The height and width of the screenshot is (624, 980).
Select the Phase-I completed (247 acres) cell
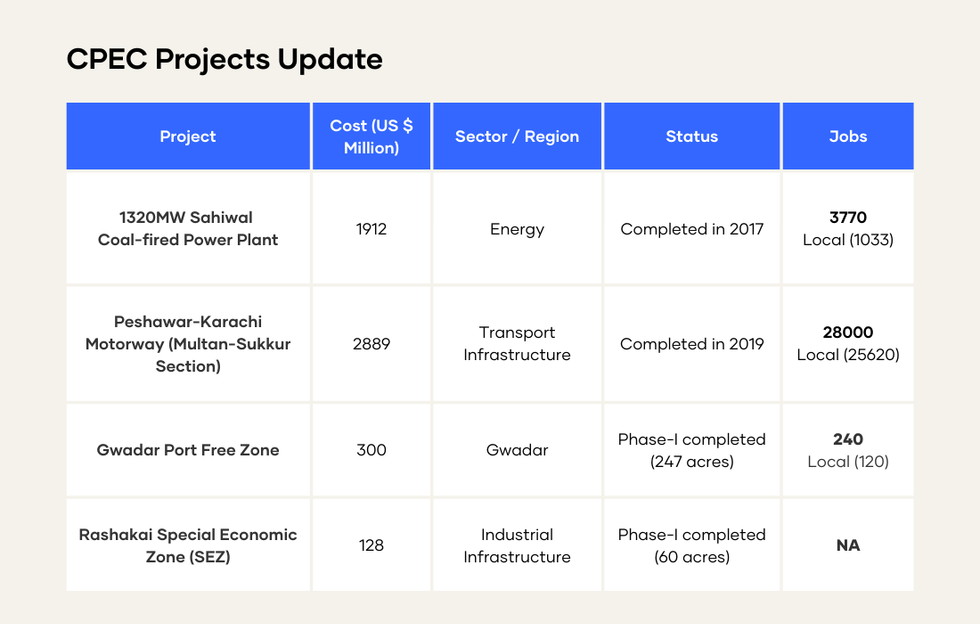pos(692,450)
